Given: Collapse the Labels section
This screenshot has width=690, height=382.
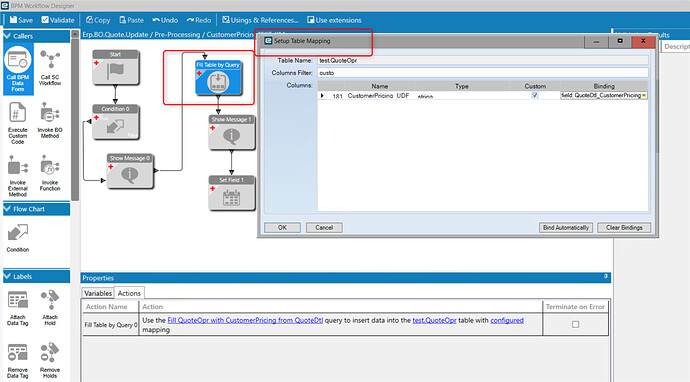Looking at the screenshot, I should point(7,276).
